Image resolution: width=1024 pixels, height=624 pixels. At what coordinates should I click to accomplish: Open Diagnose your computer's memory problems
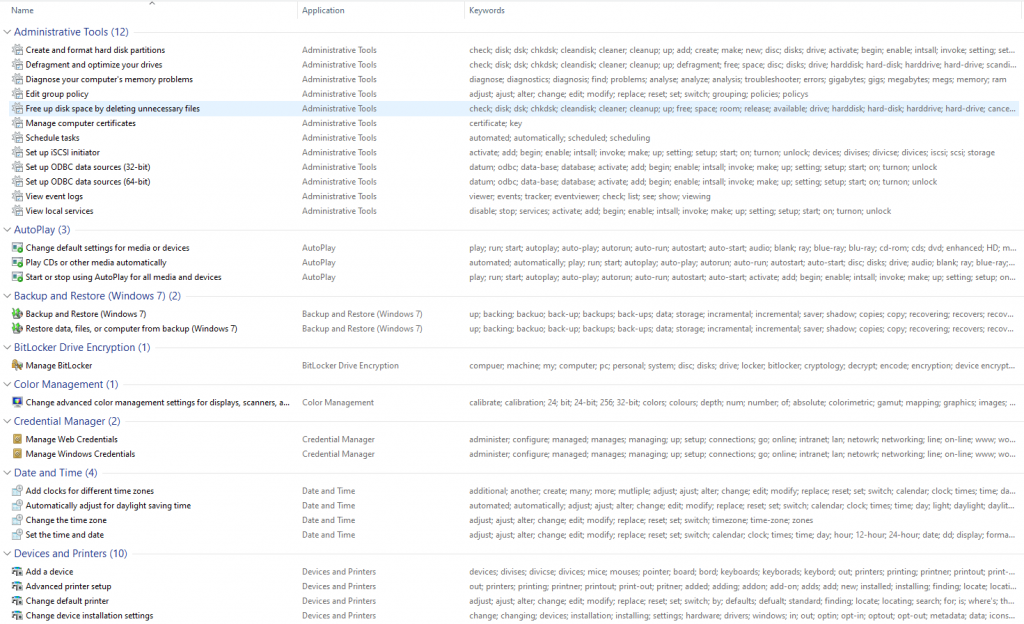click(109, 79)
